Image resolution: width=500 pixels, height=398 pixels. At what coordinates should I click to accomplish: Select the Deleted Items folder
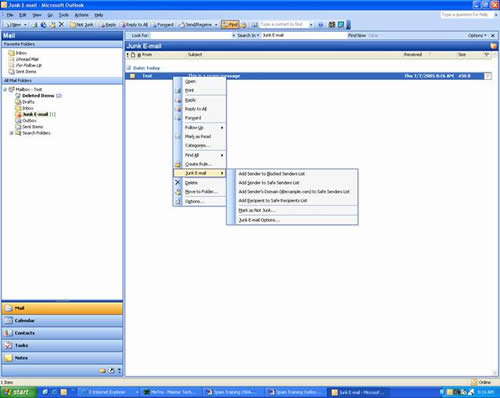point(38,96)
